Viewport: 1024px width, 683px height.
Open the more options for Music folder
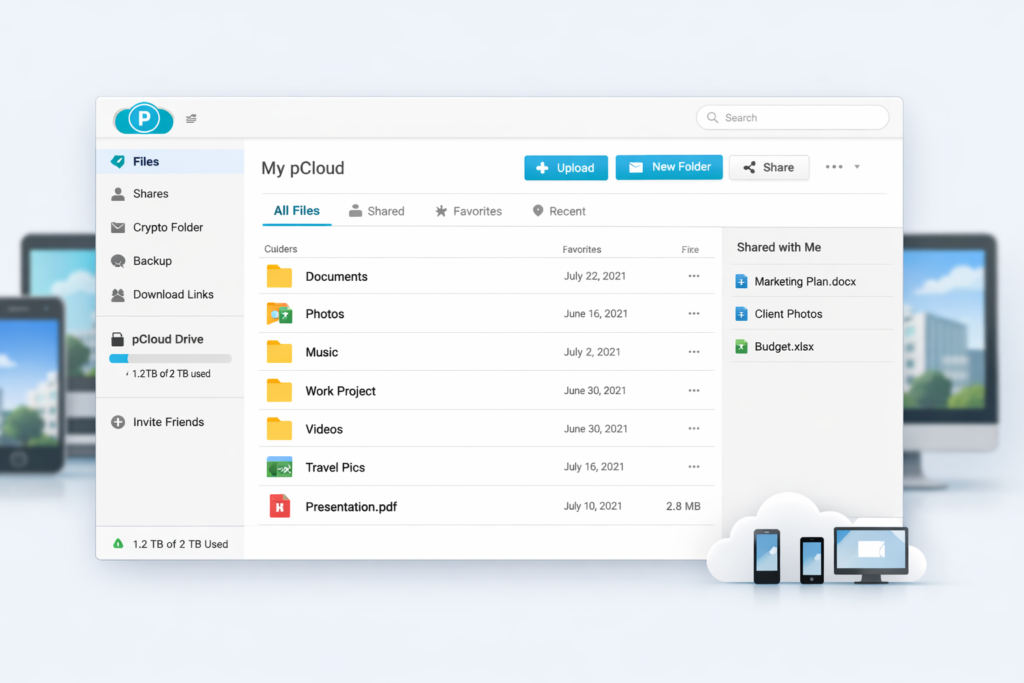(694, 352)
